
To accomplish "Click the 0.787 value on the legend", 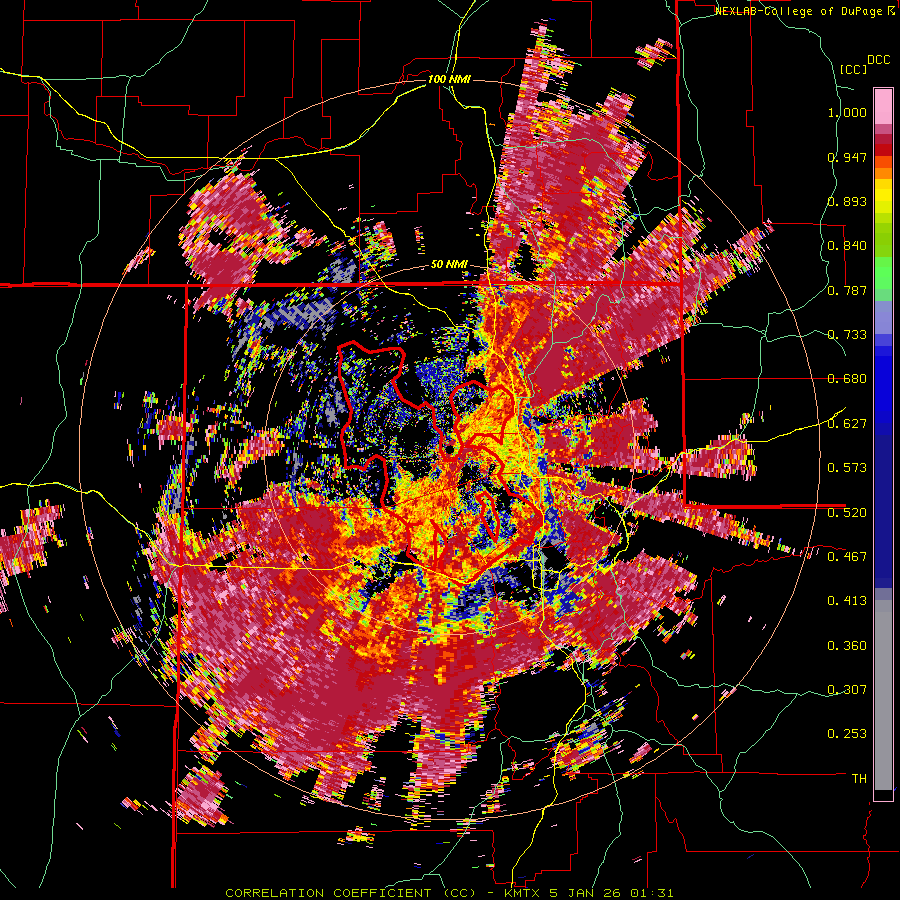I will [847, 290].
